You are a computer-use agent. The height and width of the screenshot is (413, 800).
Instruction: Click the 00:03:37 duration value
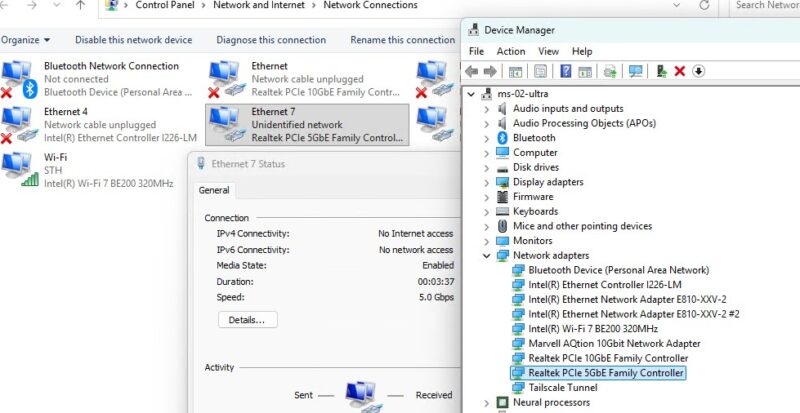pyautogui.click(x=436, y=282)
